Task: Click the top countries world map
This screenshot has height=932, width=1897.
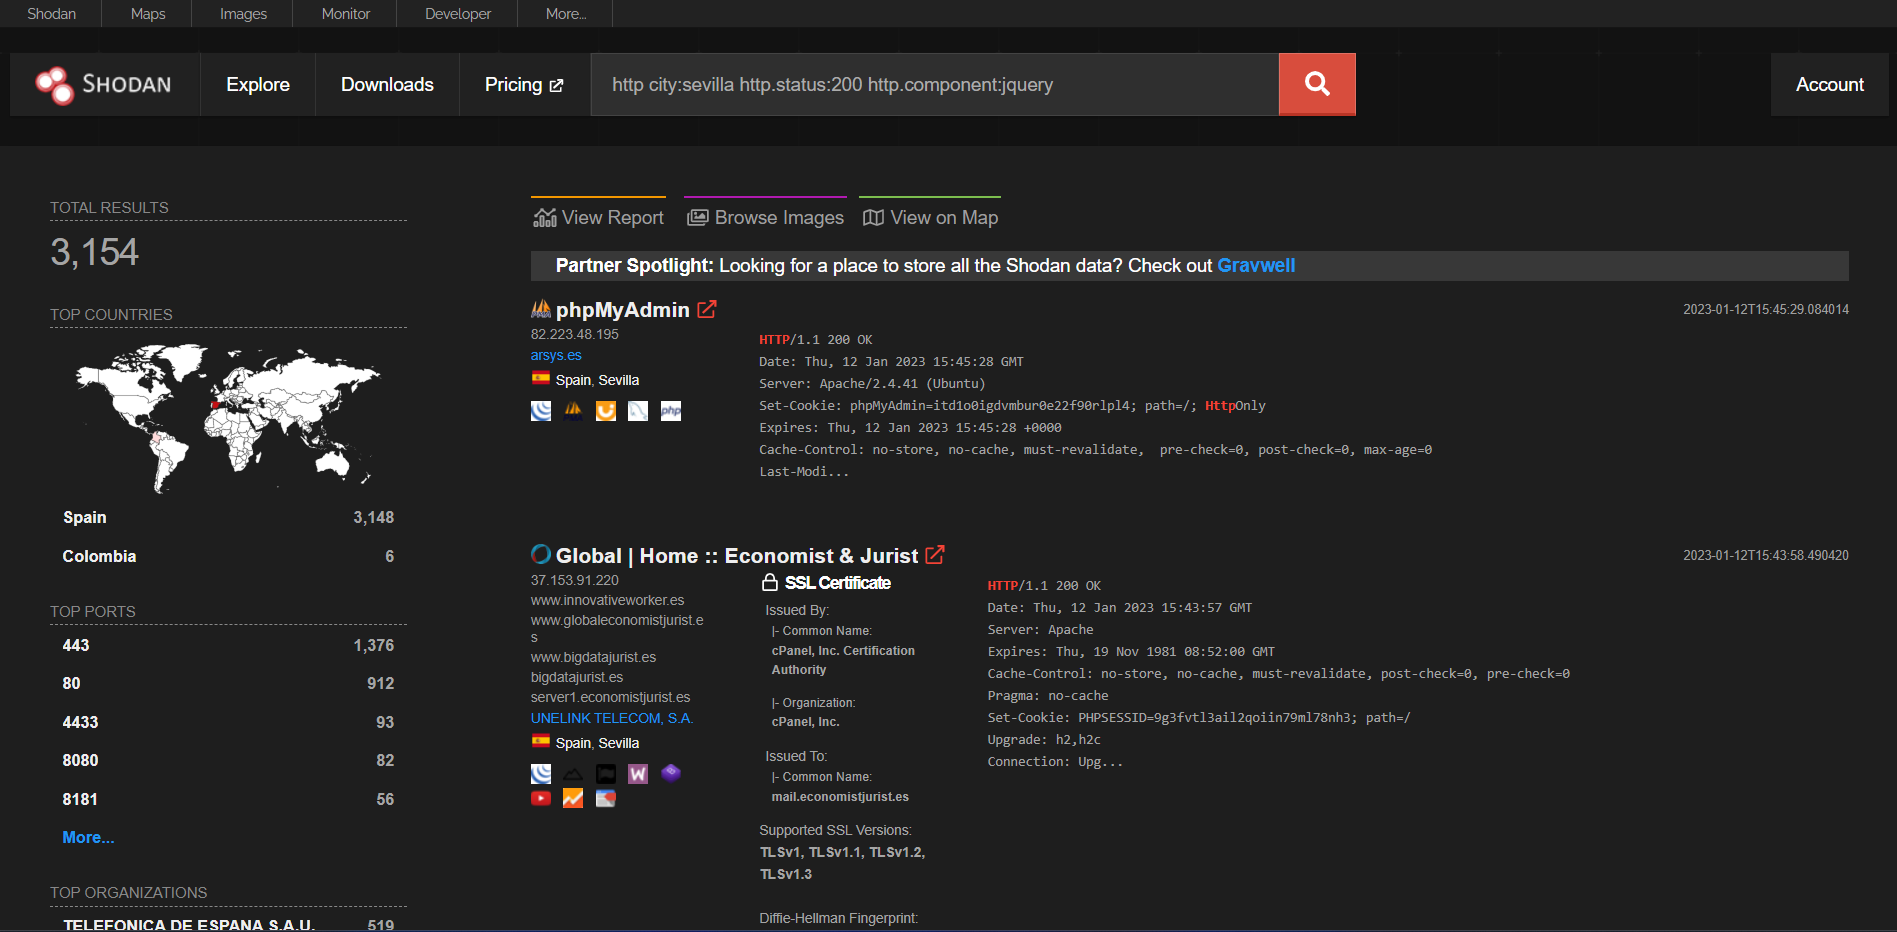Action: tap(228, 418)
